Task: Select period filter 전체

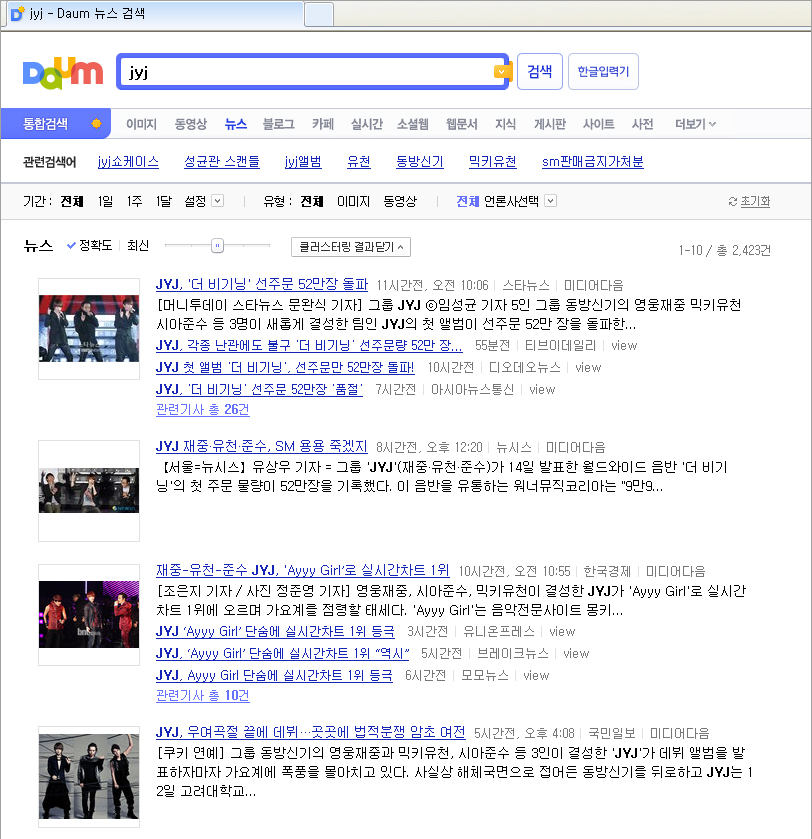Action: click(72, 201)
